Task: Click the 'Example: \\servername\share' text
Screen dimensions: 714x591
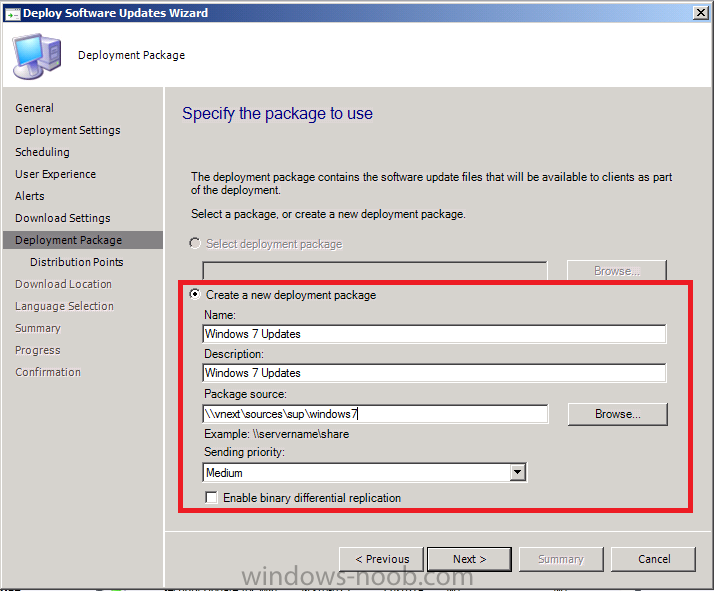Action: pos(276,434)
